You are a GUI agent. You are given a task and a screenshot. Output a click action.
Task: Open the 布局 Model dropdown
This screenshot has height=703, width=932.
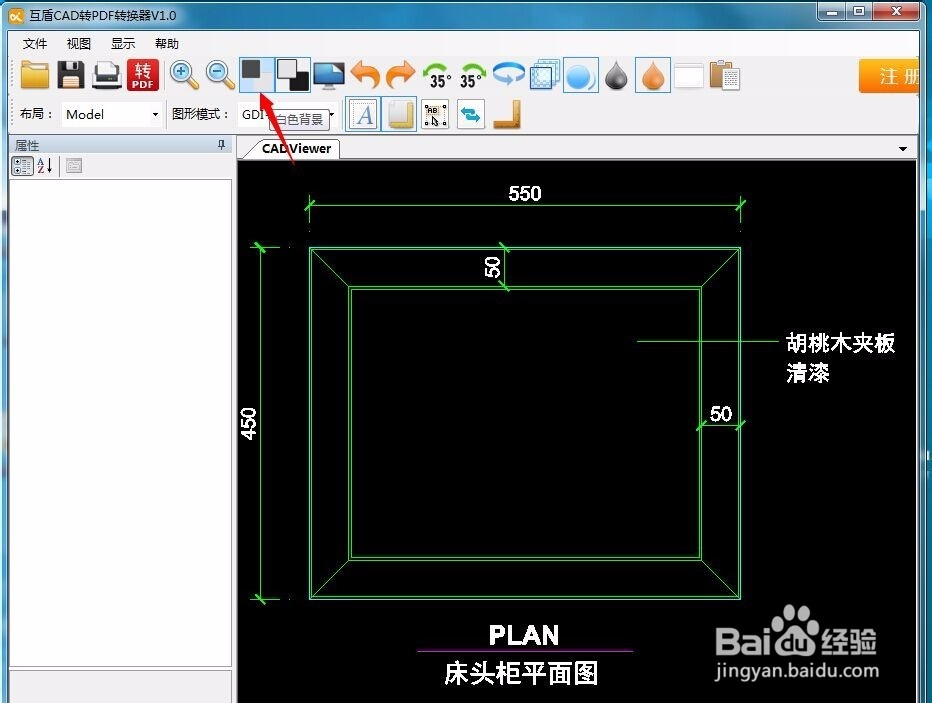point(112,114)
